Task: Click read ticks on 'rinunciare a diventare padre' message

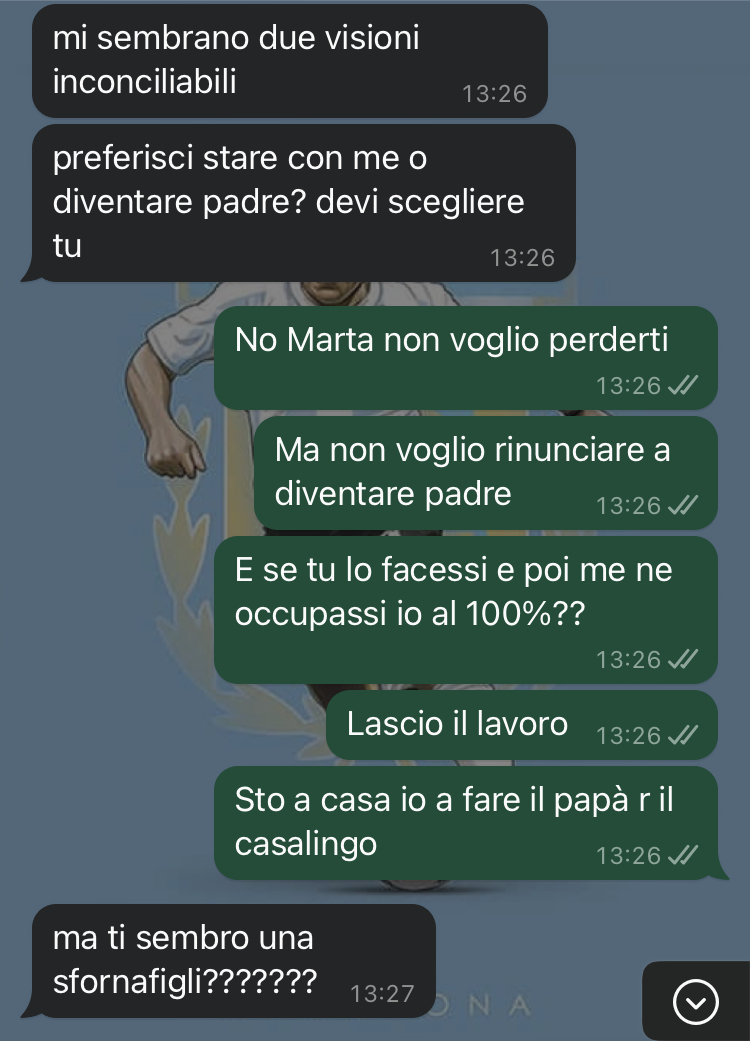Action: (x=682, y=505)
